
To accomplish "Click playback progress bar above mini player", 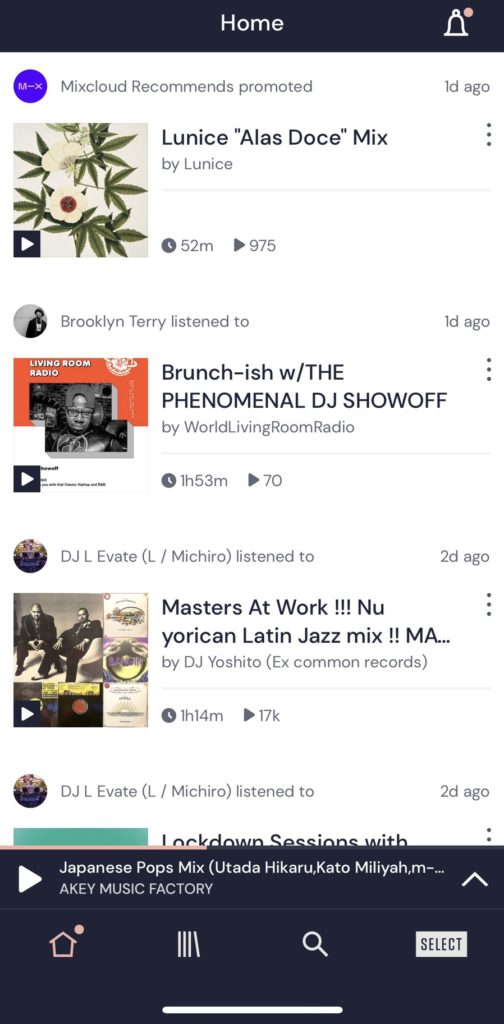I will click(252, 847).
